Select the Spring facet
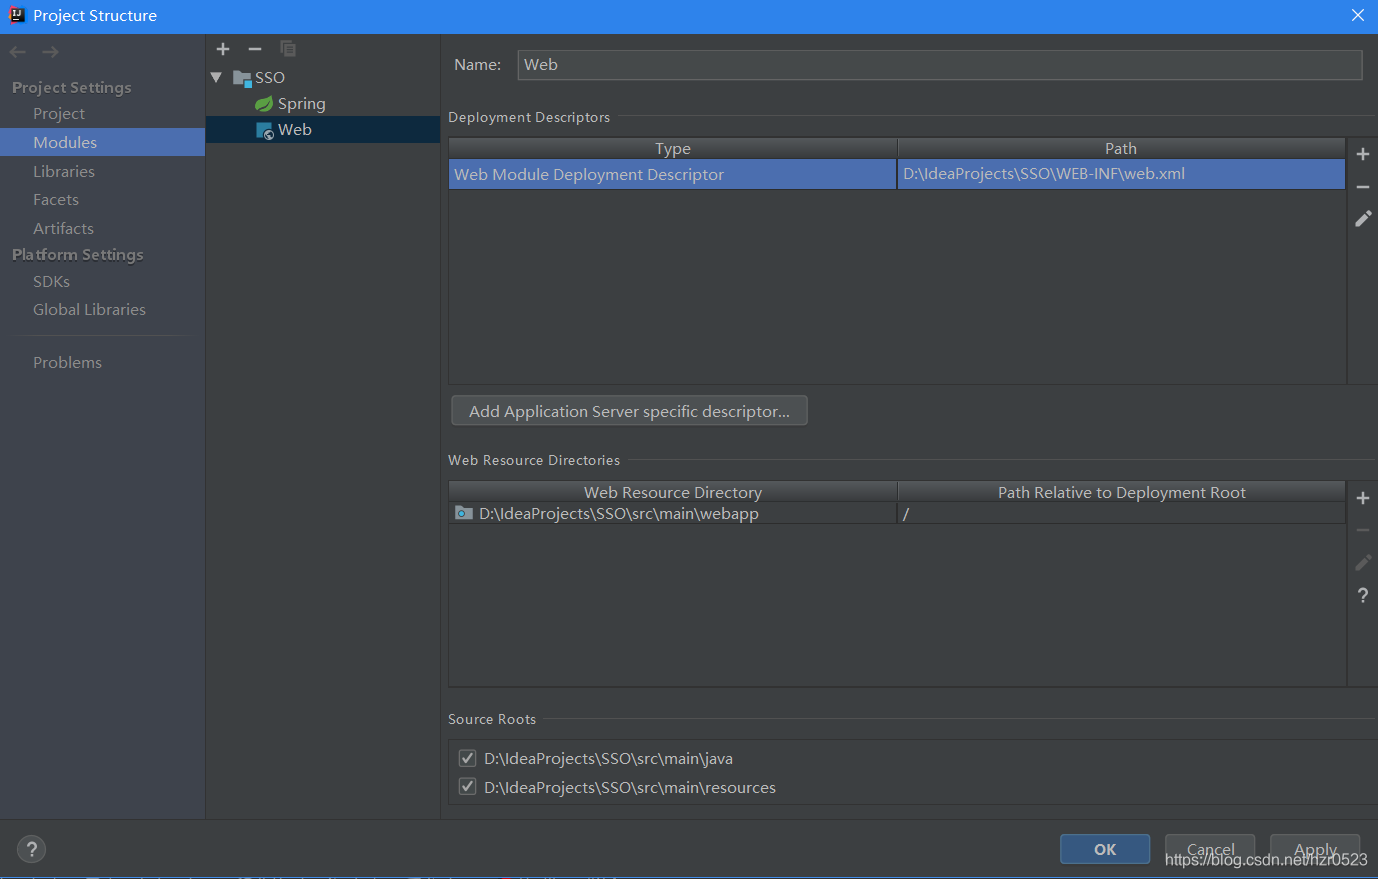 pyautogui.click(x=291, y=103)
